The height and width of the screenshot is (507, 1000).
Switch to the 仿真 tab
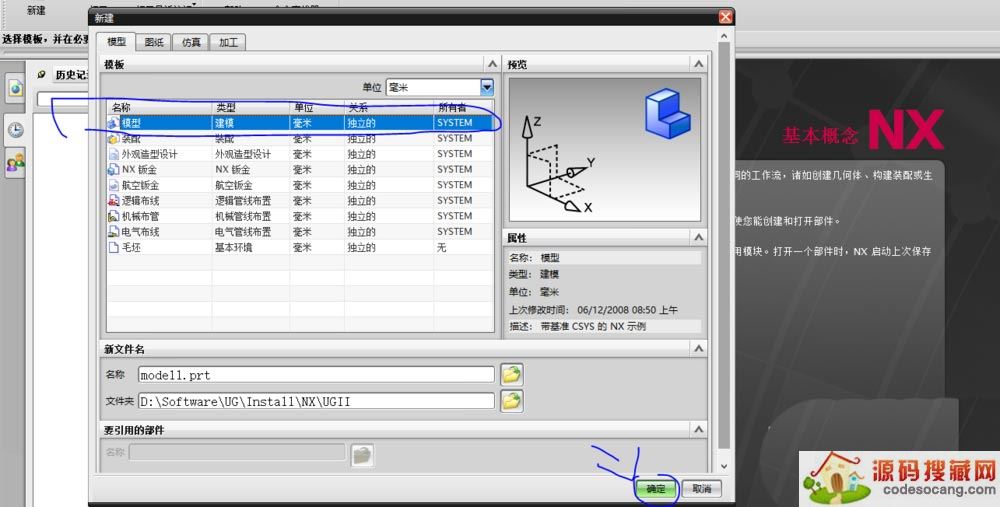(190, 42)
